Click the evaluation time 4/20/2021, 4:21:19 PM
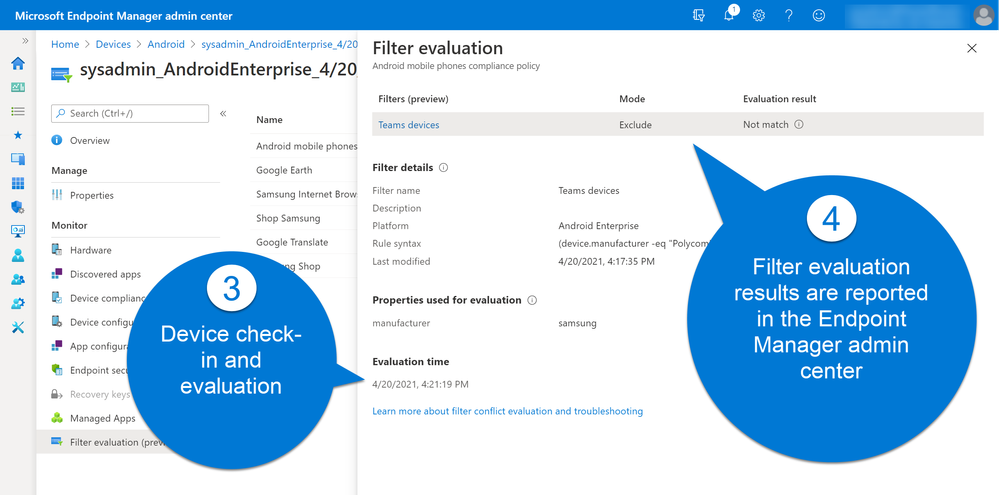The width and height of the screenshot is (999, 495). click(420, 384)
